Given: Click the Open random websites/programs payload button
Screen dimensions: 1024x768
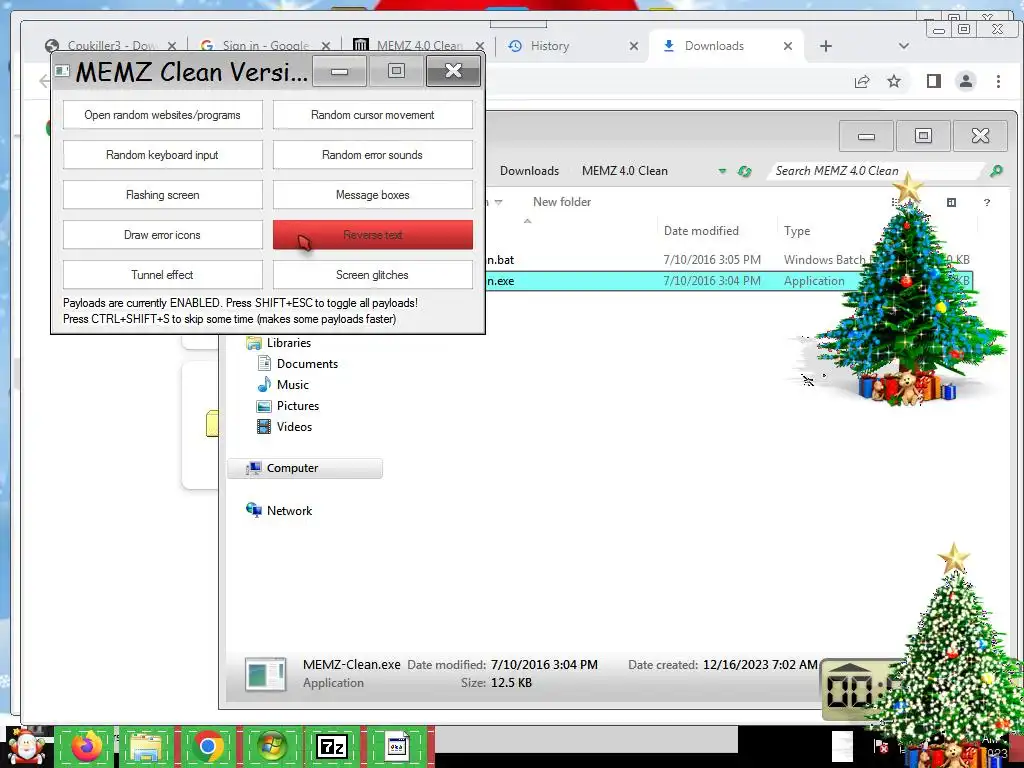Looking at the screenshot, I should 163,115.
